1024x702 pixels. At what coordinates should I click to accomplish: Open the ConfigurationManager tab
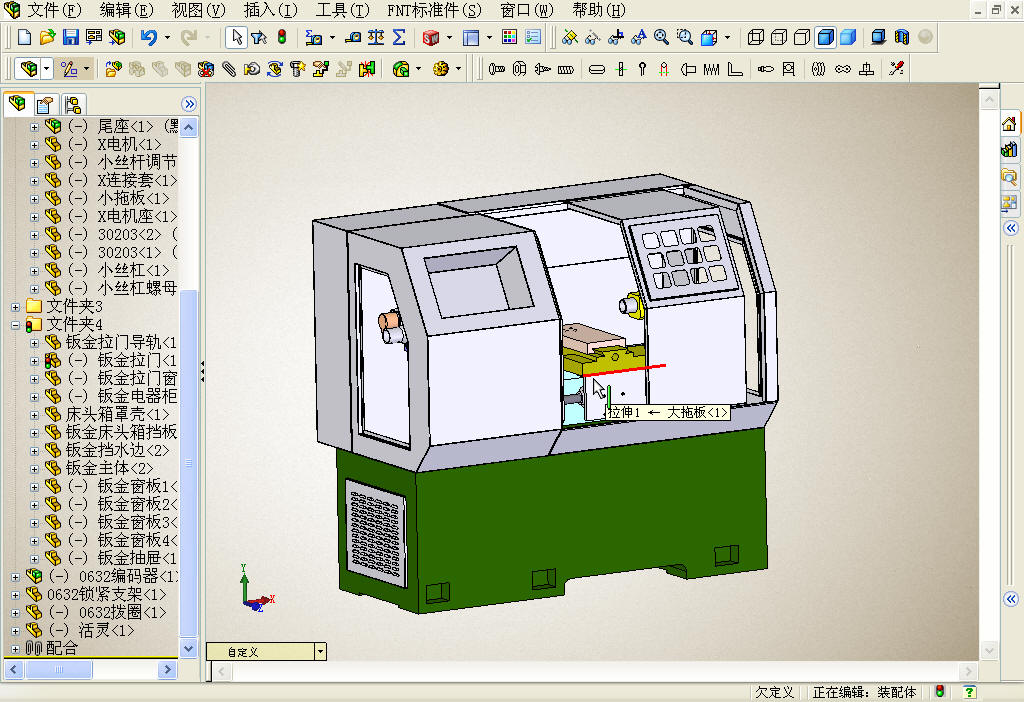(x=72, y=104)
